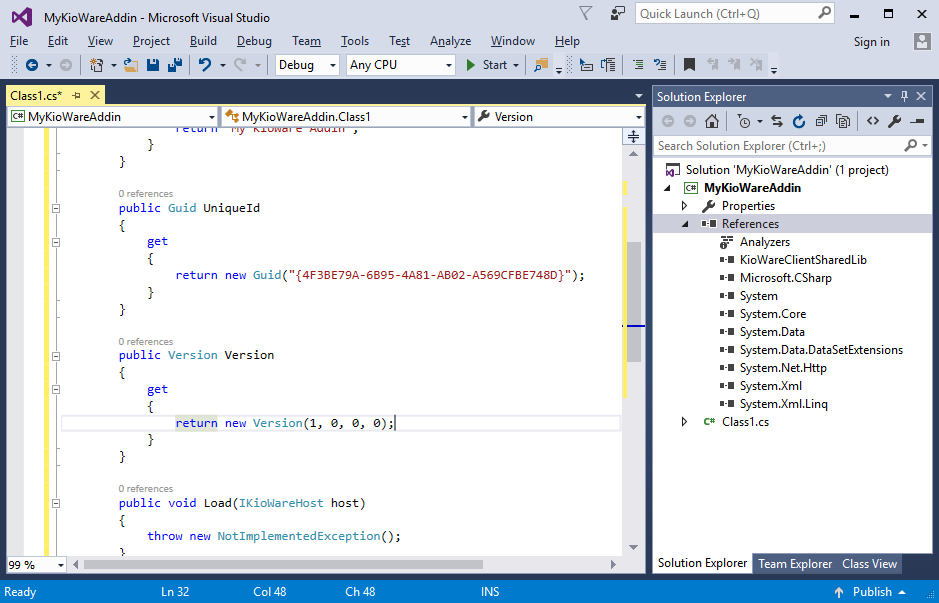Switch to the Class View tab
This screenshot has height=603, width=939.
click(869, 564)
